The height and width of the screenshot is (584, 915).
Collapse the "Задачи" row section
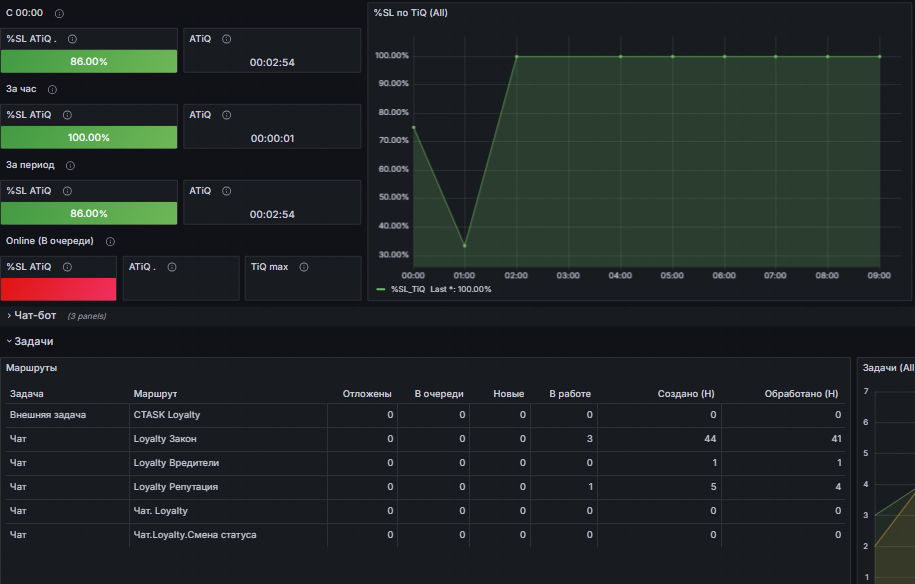[33, 341]
